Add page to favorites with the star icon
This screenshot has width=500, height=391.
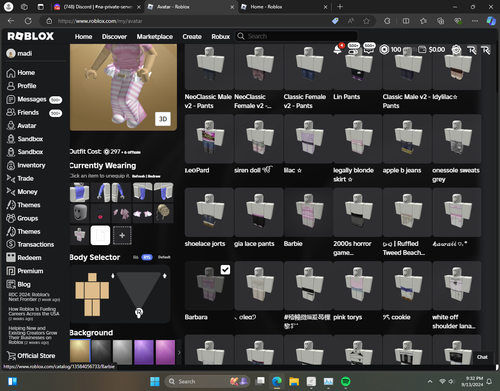366,21
